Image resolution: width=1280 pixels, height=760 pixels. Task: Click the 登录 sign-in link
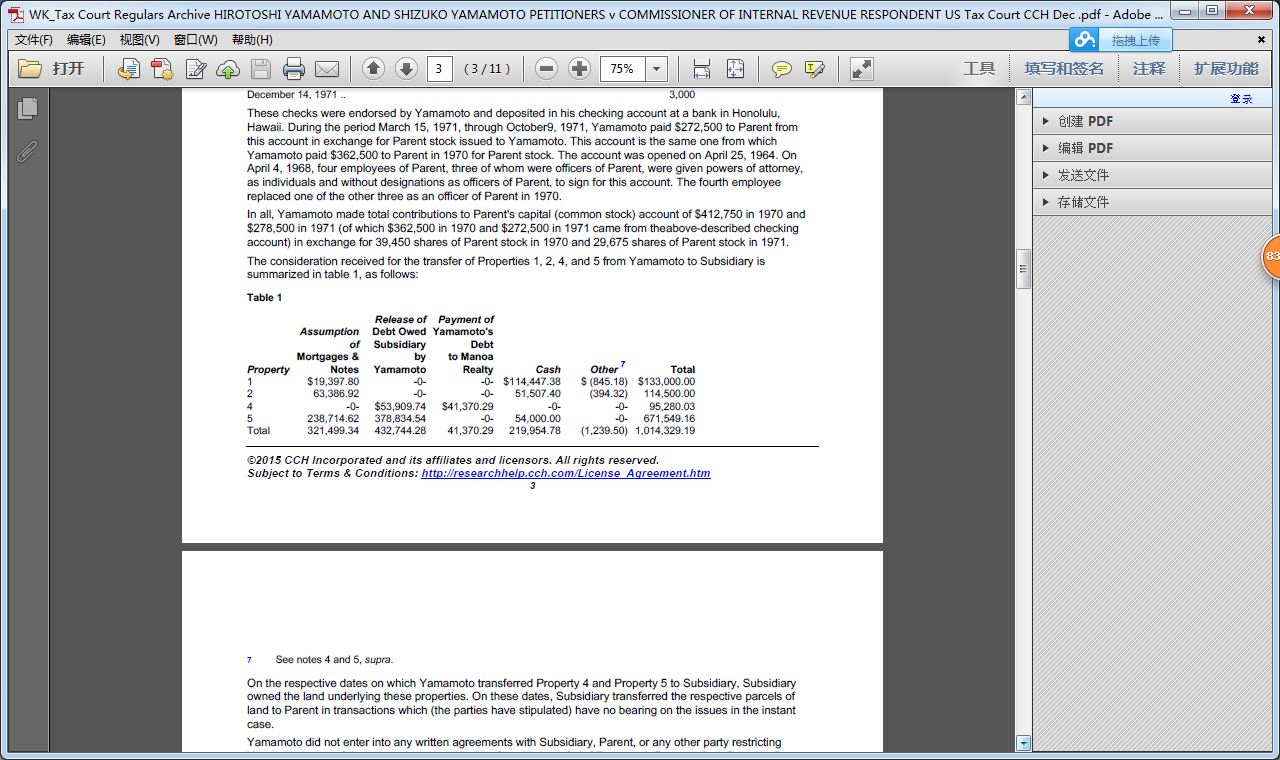[x=1241, y=99]
